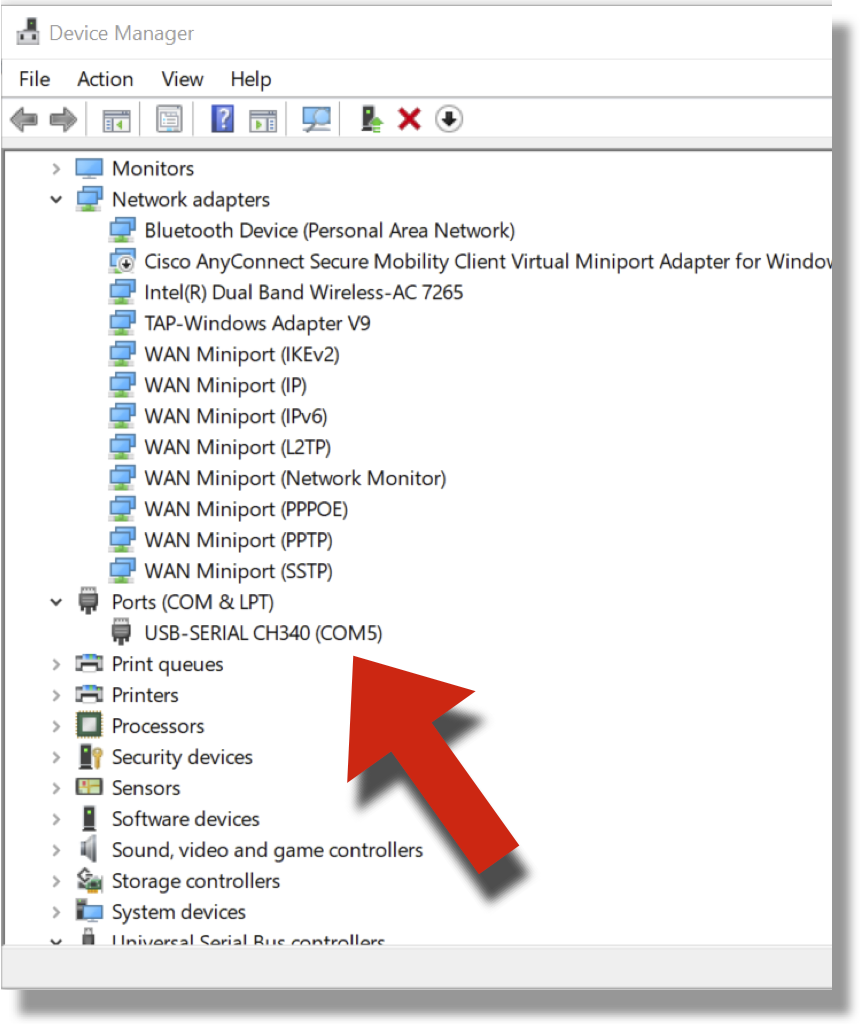Image resolution: width=860 pixels, height=1024 pixels.
Task: Open the File menu
Action: coord(34,79)
